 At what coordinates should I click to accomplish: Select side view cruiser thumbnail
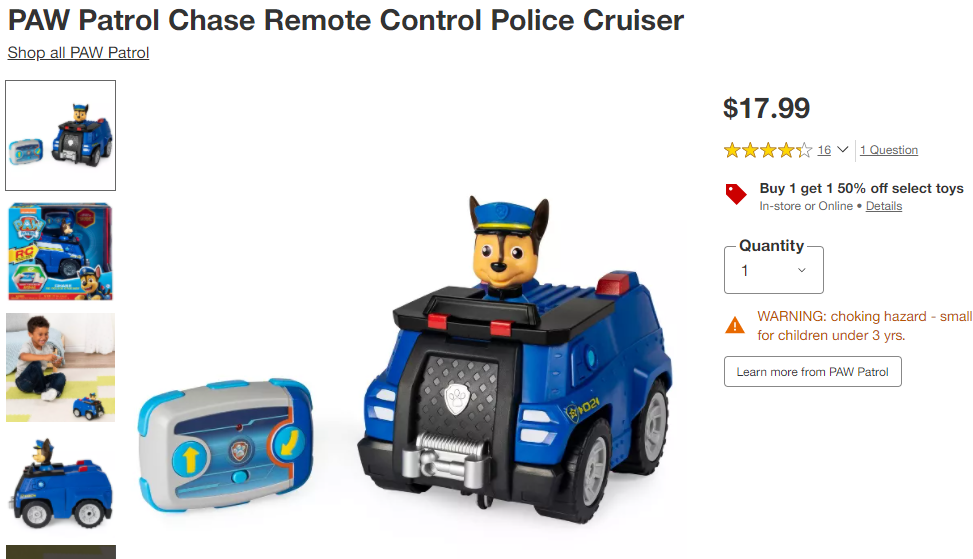pos(61,483)
